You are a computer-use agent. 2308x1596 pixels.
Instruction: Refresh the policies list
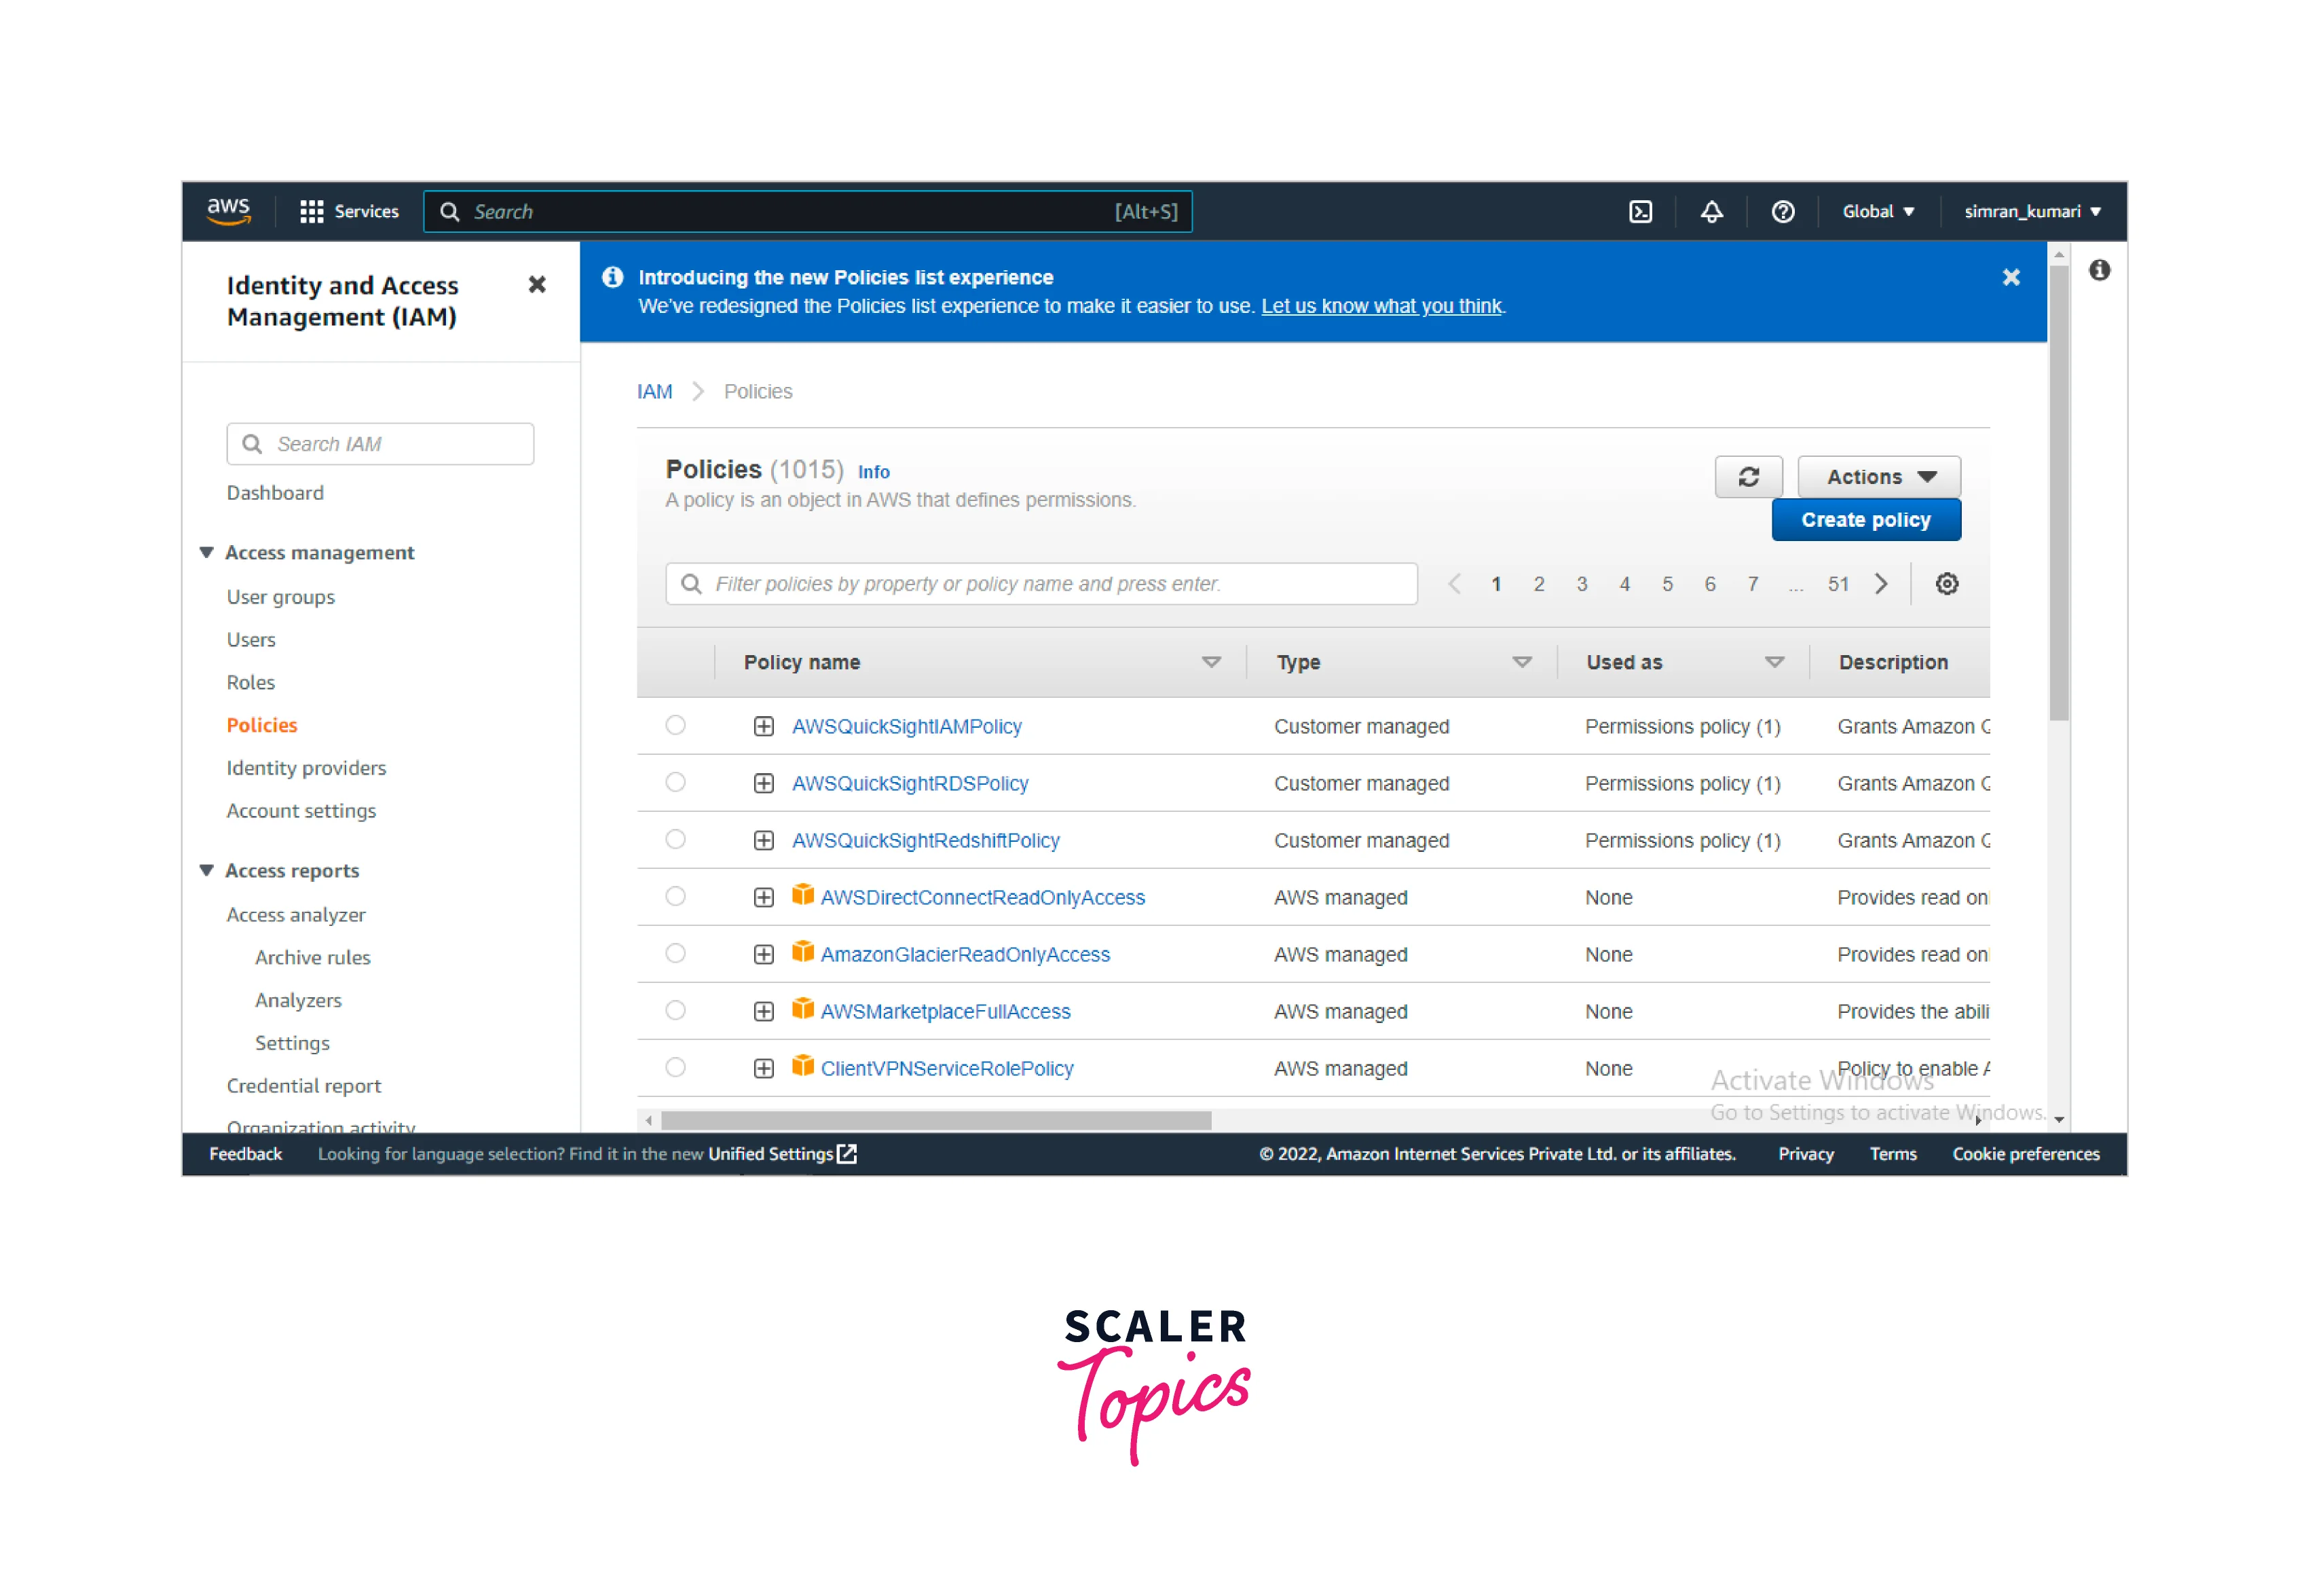(1748, 477)
